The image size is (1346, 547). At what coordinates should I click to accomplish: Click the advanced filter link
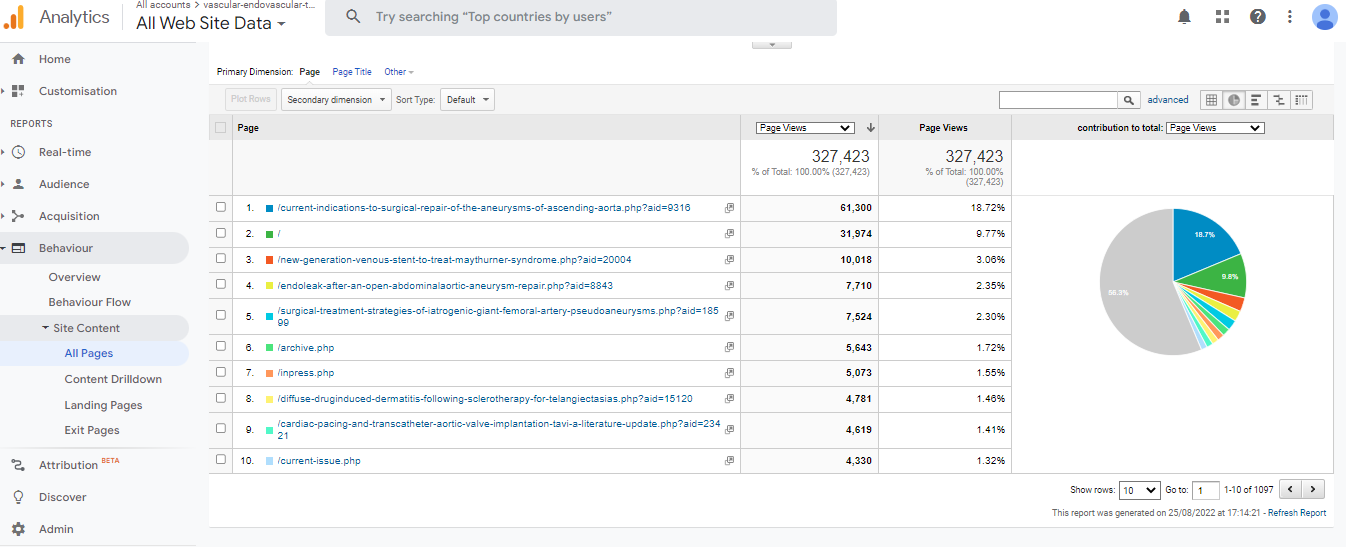[x=1168, y=100]
